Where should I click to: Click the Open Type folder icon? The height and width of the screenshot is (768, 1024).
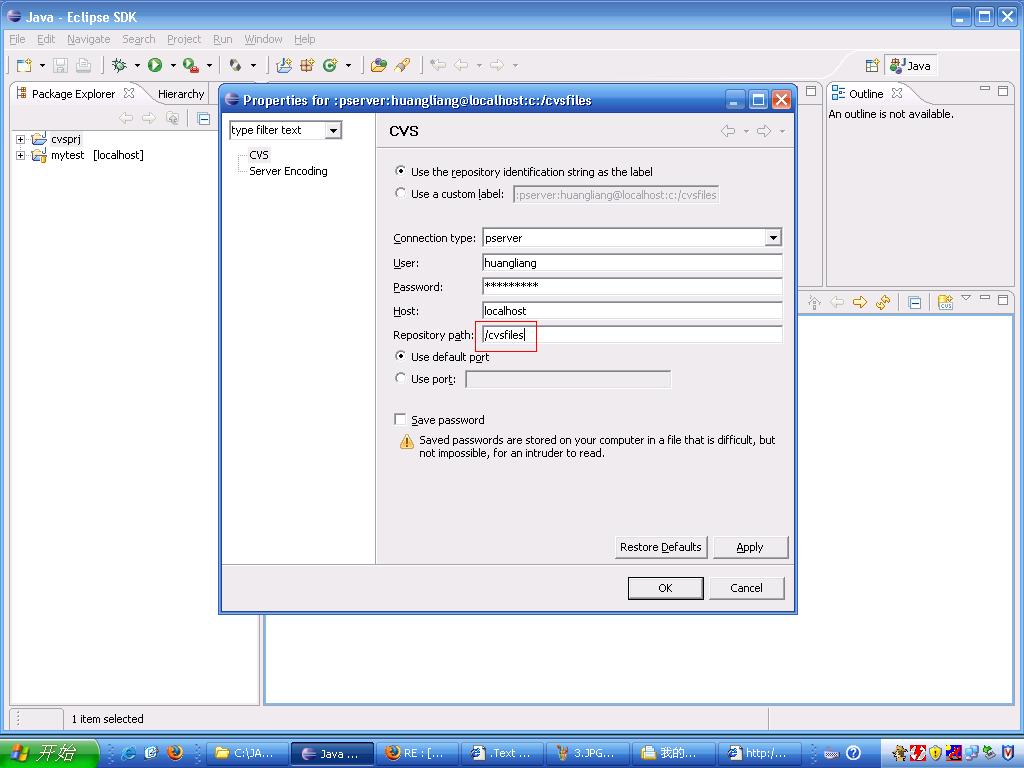[x=379, y=65]
